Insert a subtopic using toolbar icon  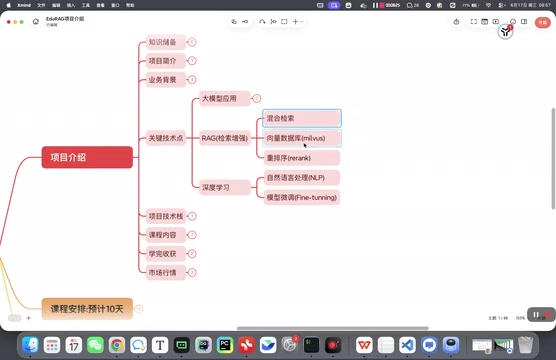[x=245, y=22]
